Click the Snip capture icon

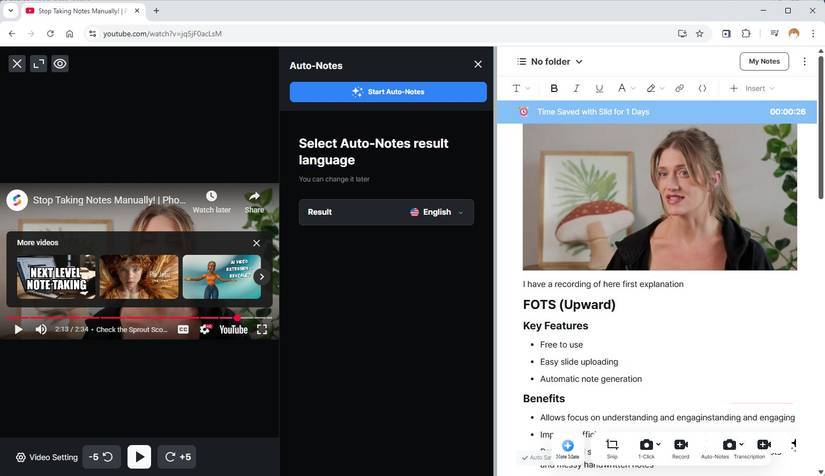[x=612, y=445]
